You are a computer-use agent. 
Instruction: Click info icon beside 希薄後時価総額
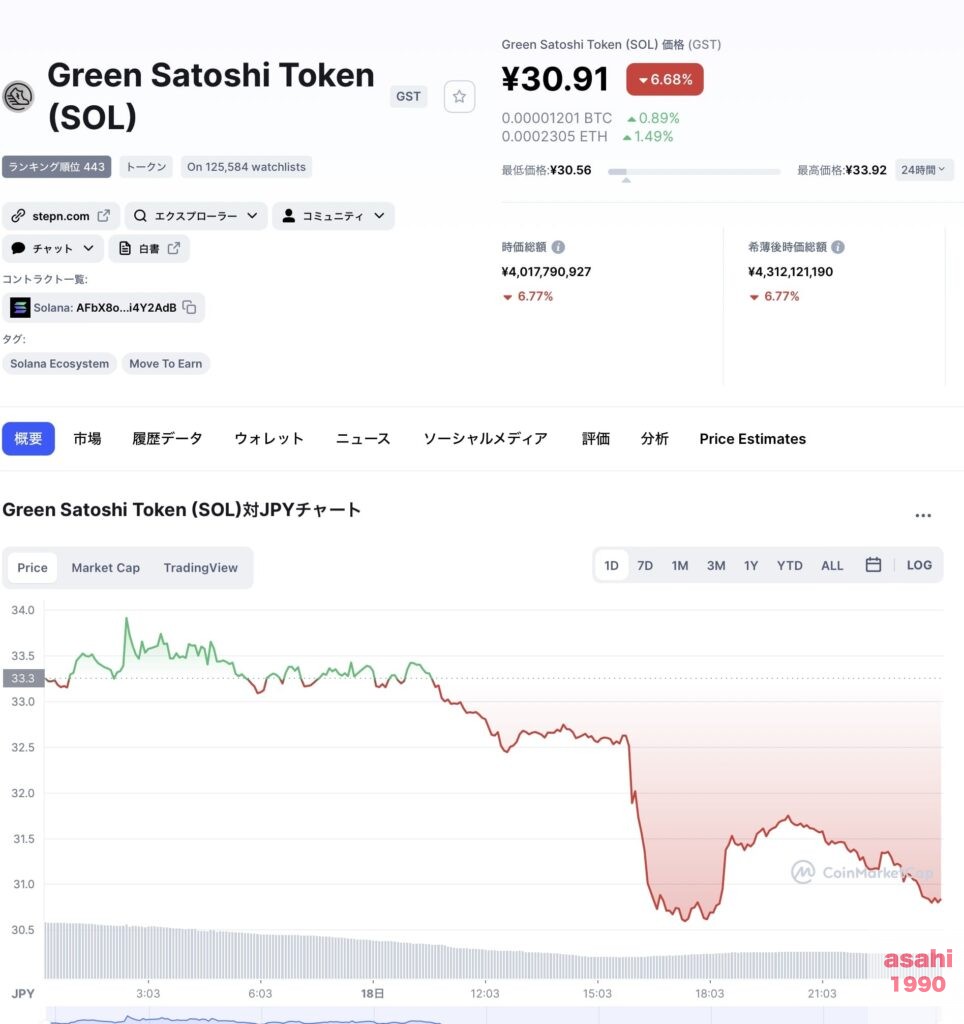[838, 247]
